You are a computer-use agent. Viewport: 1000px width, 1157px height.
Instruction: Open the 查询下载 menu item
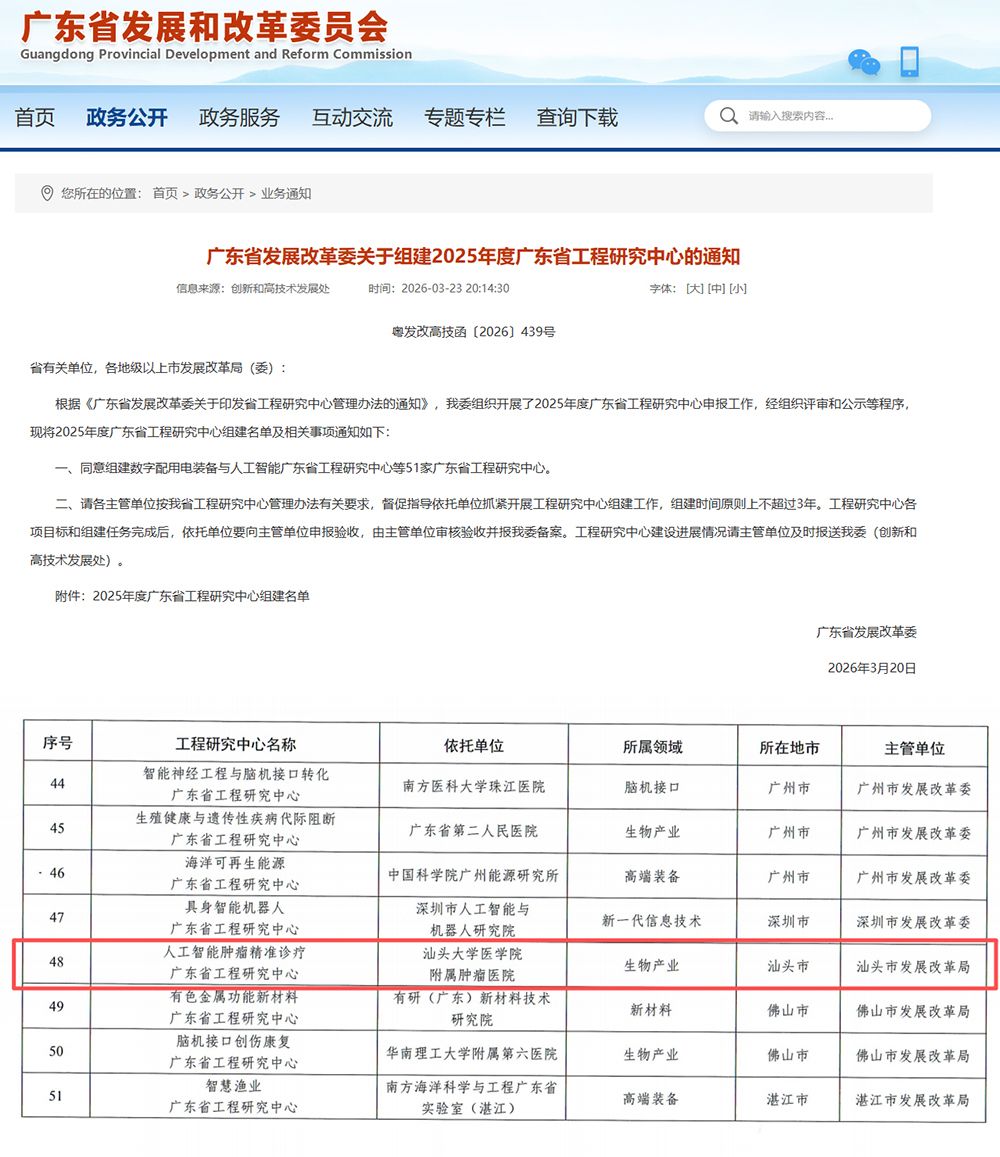[x=577, y=117]
